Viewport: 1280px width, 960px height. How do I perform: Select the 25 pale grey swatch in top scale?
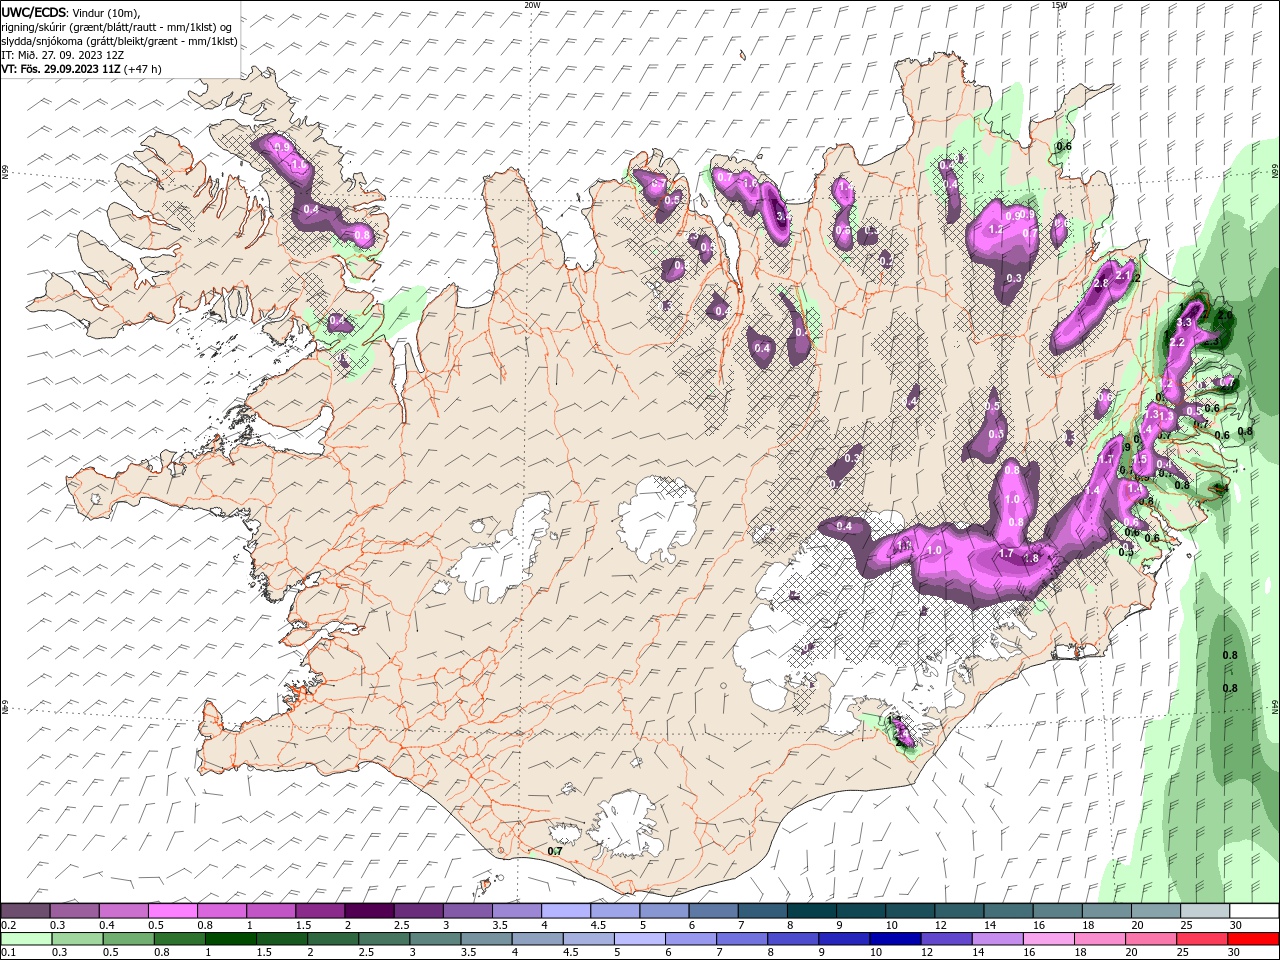pyautogui.click(x=1205, y=911)
